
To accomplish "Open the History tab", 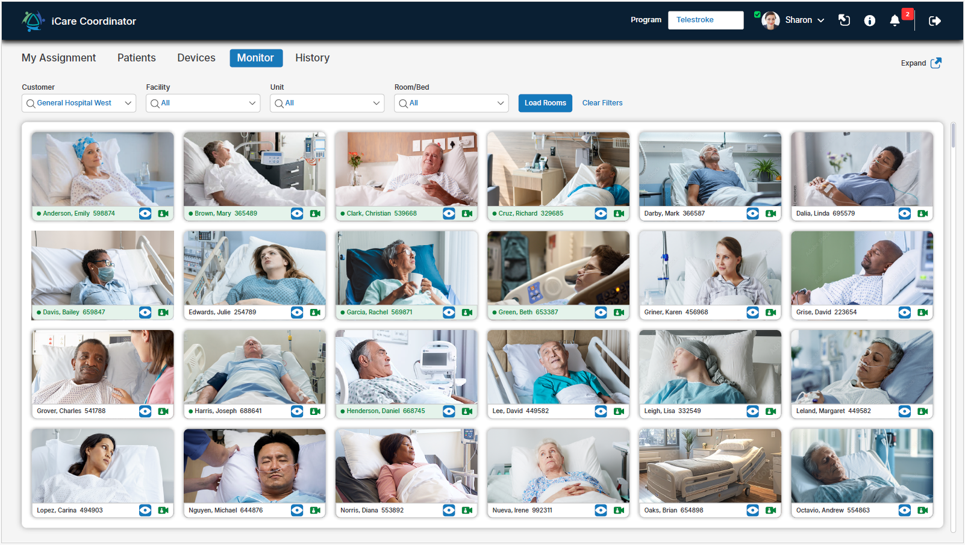I will (x=312, y=58).
